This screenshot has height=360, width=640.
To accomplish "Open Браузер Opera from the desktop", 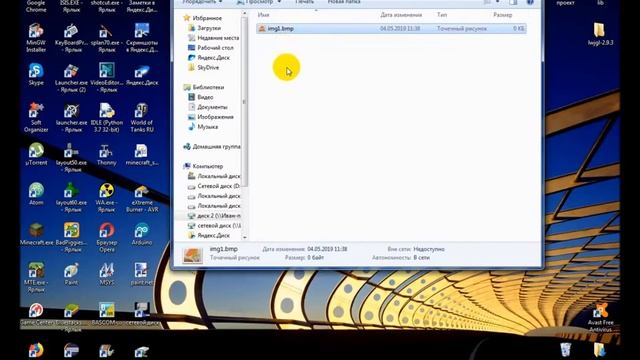I will [x=107, y=237].
